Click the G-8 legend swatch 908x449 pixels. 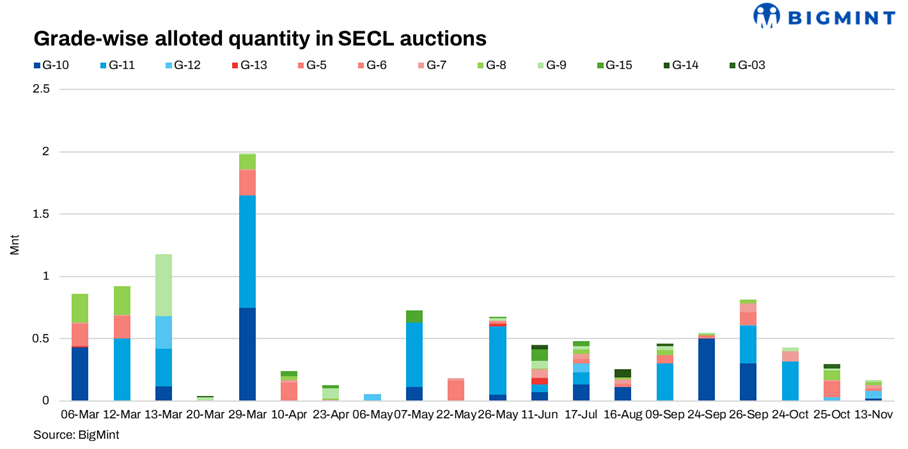point(478,66)
